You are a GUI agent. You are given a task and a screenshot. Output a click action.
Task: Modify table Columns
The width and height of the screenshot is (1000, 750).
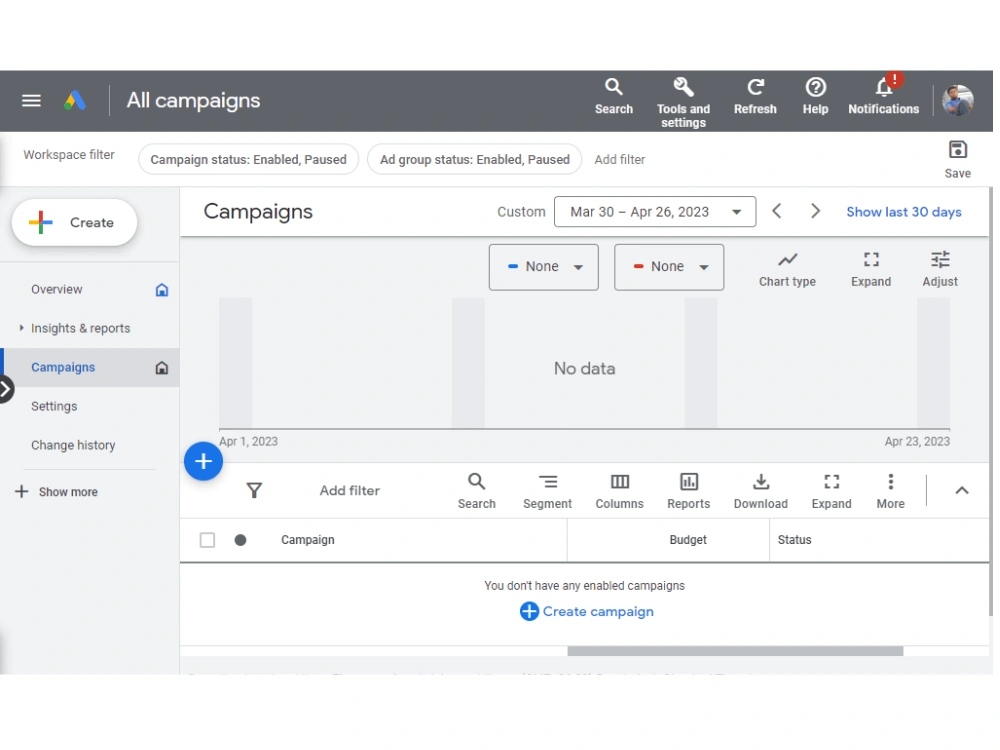click(x=619, y=491)
